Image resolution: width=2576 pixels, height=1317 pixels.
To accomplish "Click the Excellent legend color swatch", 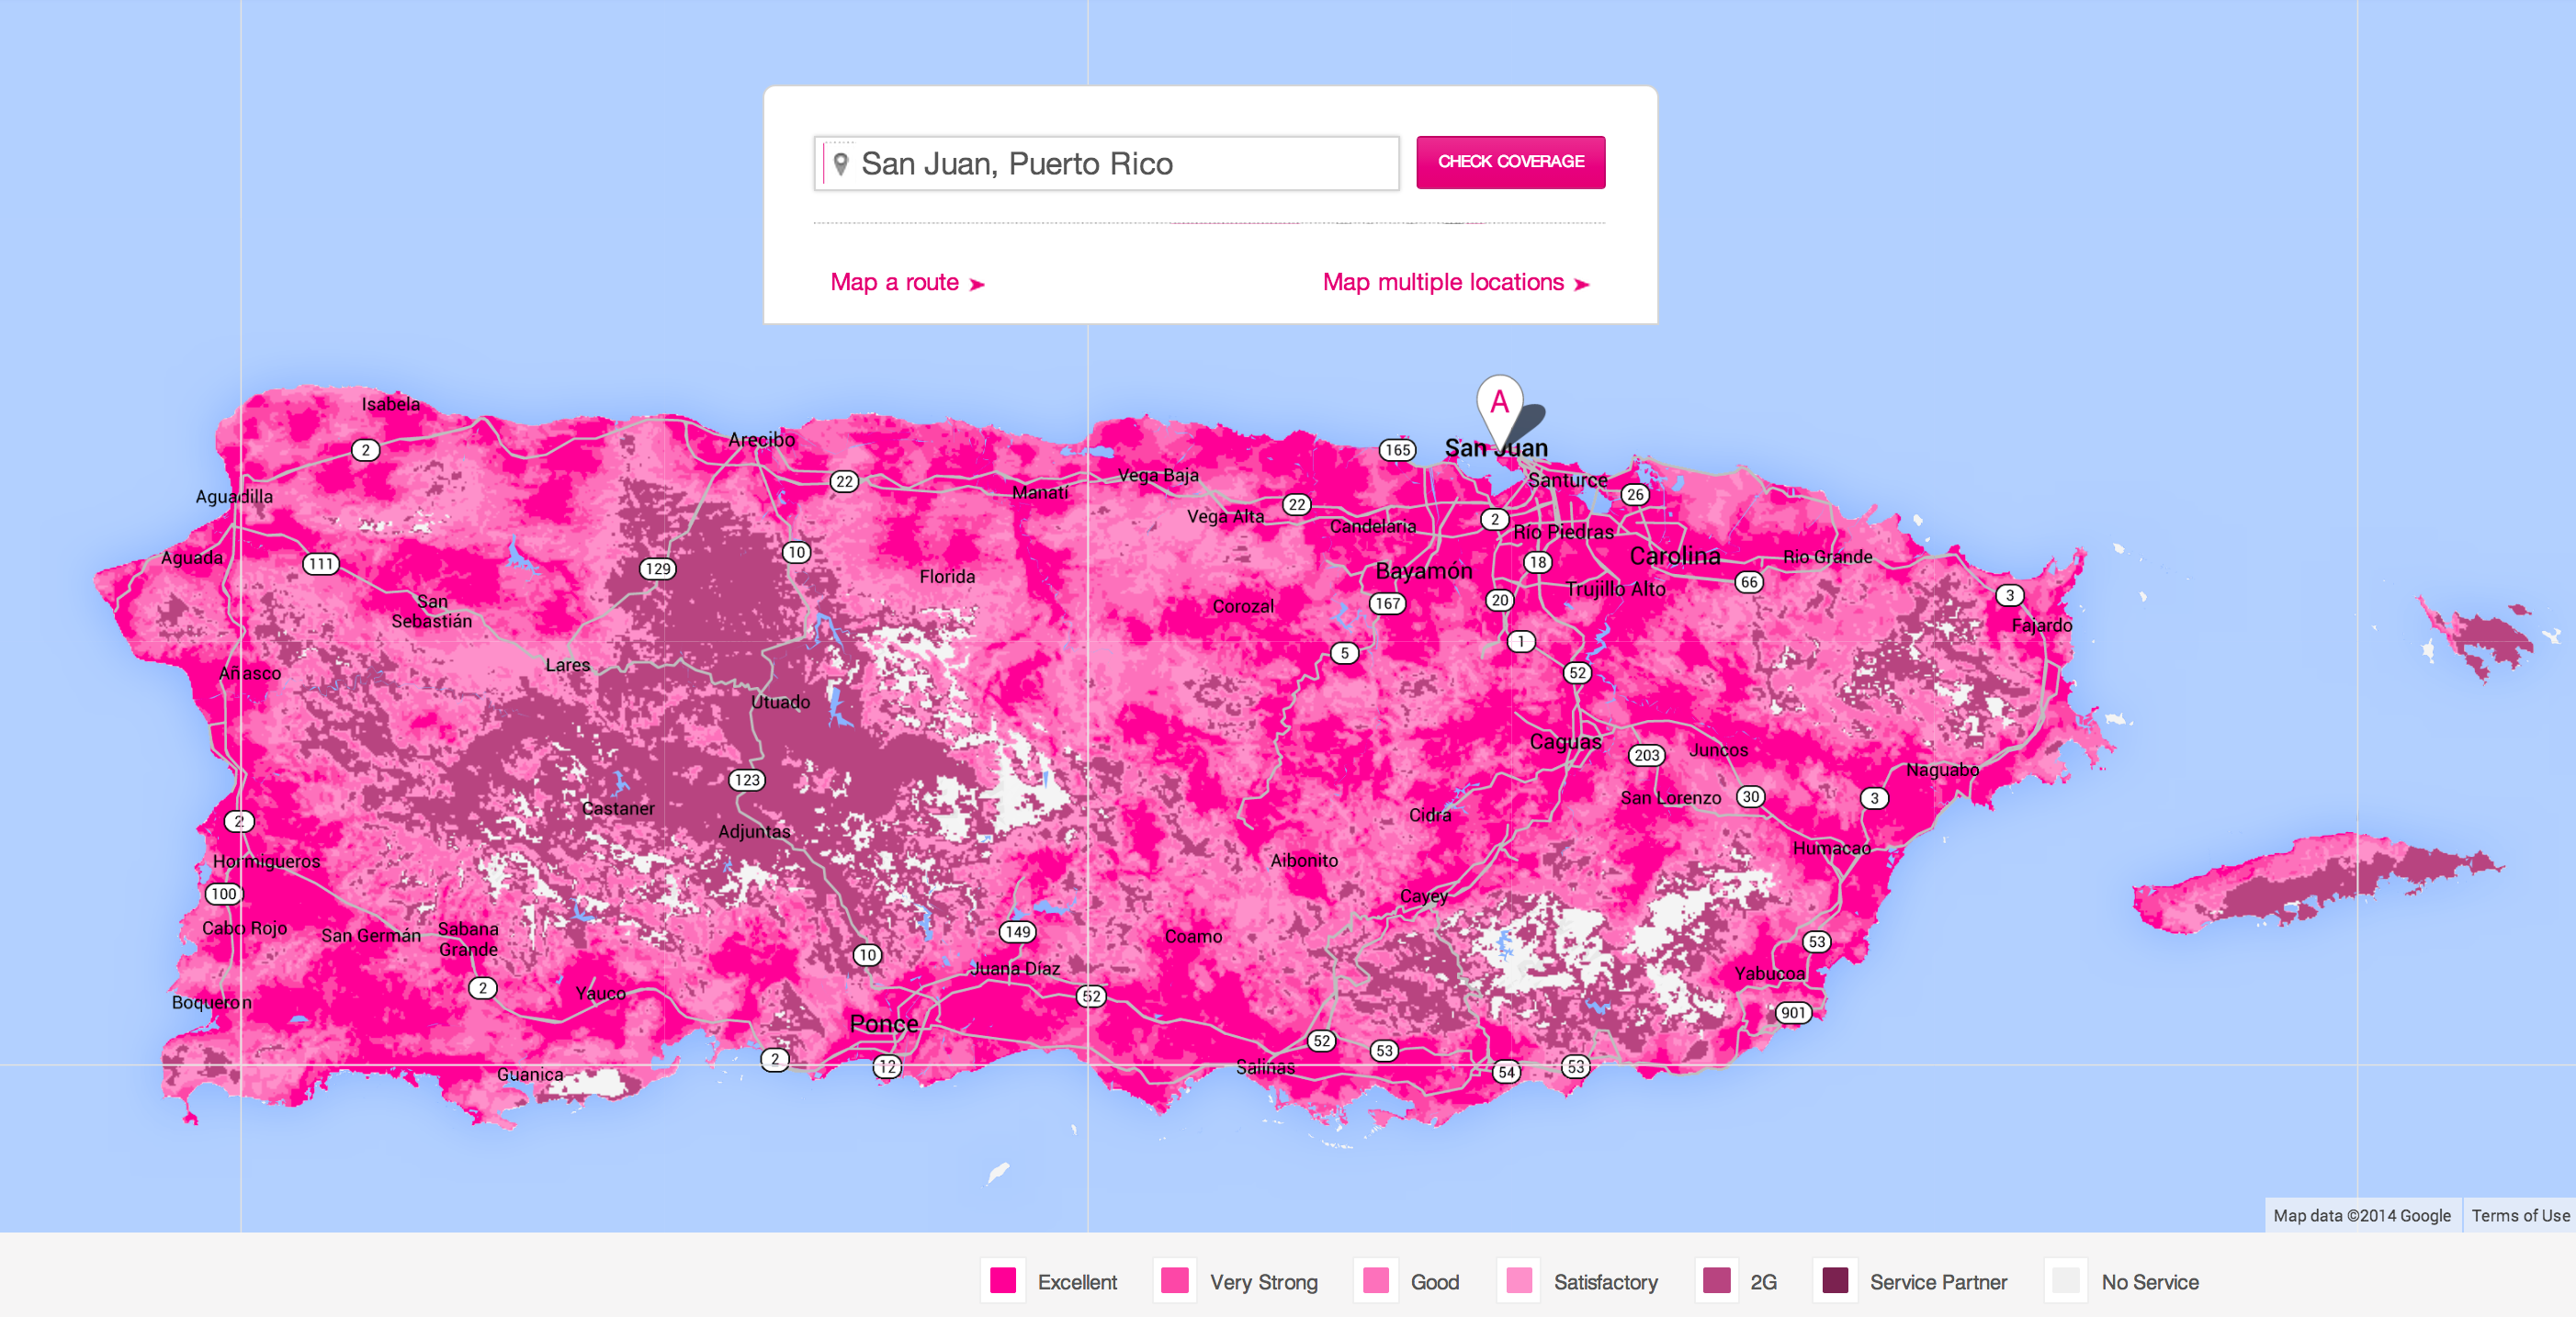I will (1002, 1281).
